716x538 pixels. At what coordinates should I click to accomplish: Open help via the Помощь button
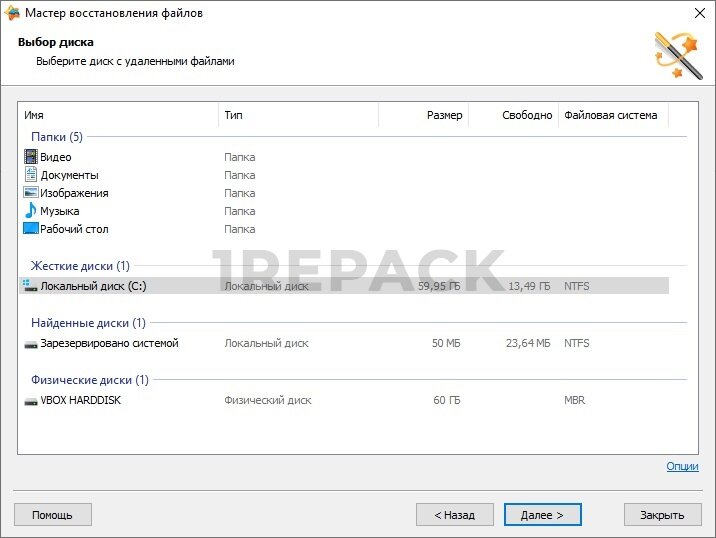pyautogui.click(x=52, y=515)
